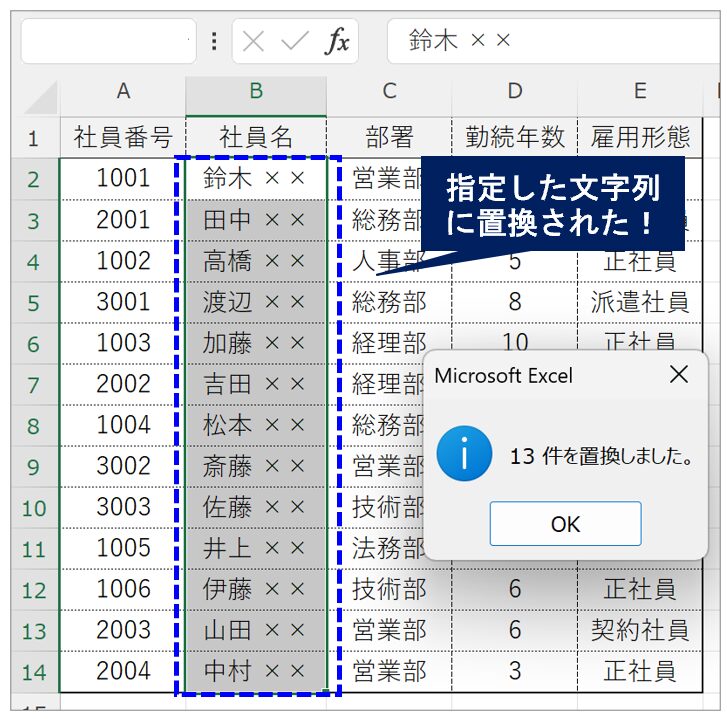Click the Enter checkmark in formula bar
Screen dimensions: 727x719
[x=295, y=41]
